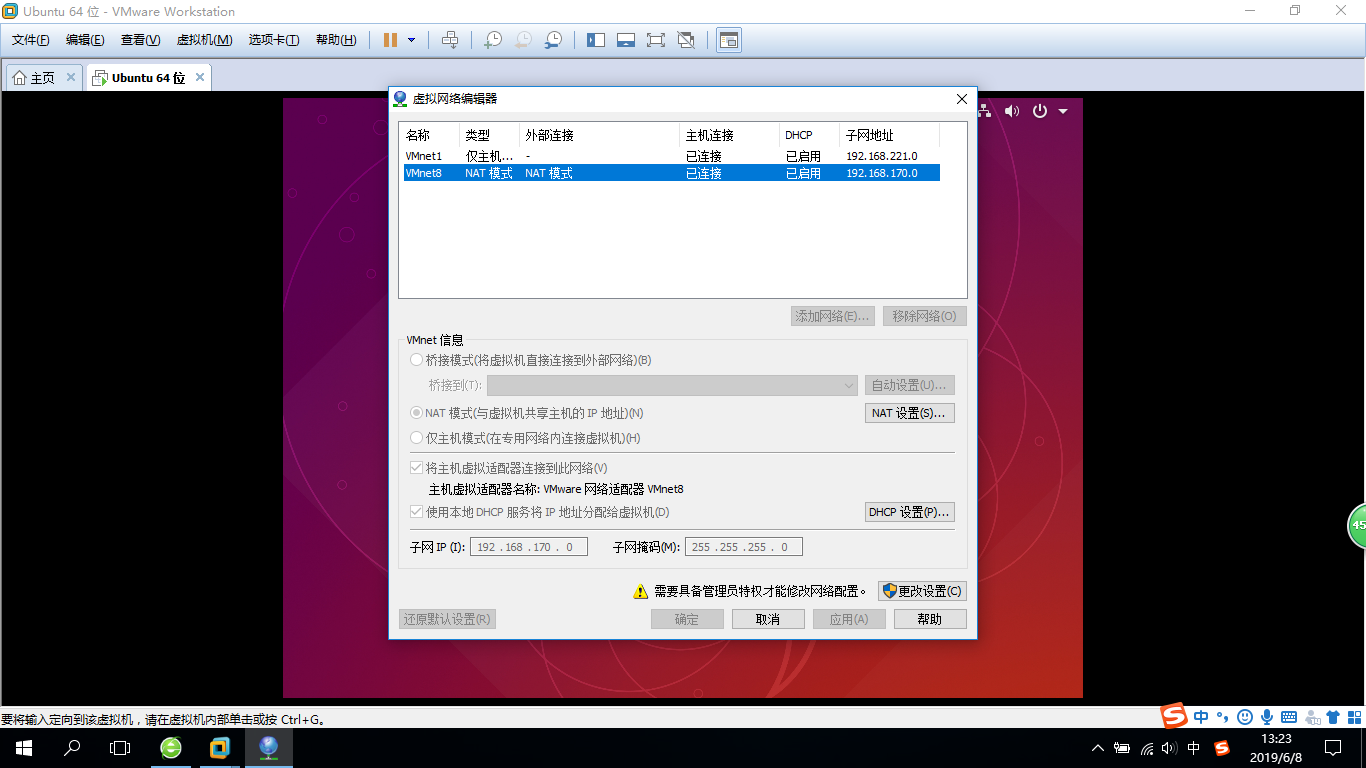Toggle 使用本地 DHCP 服务 checkbox
The height and width of the screenshot is (768, 1366).
pos(417,512)
